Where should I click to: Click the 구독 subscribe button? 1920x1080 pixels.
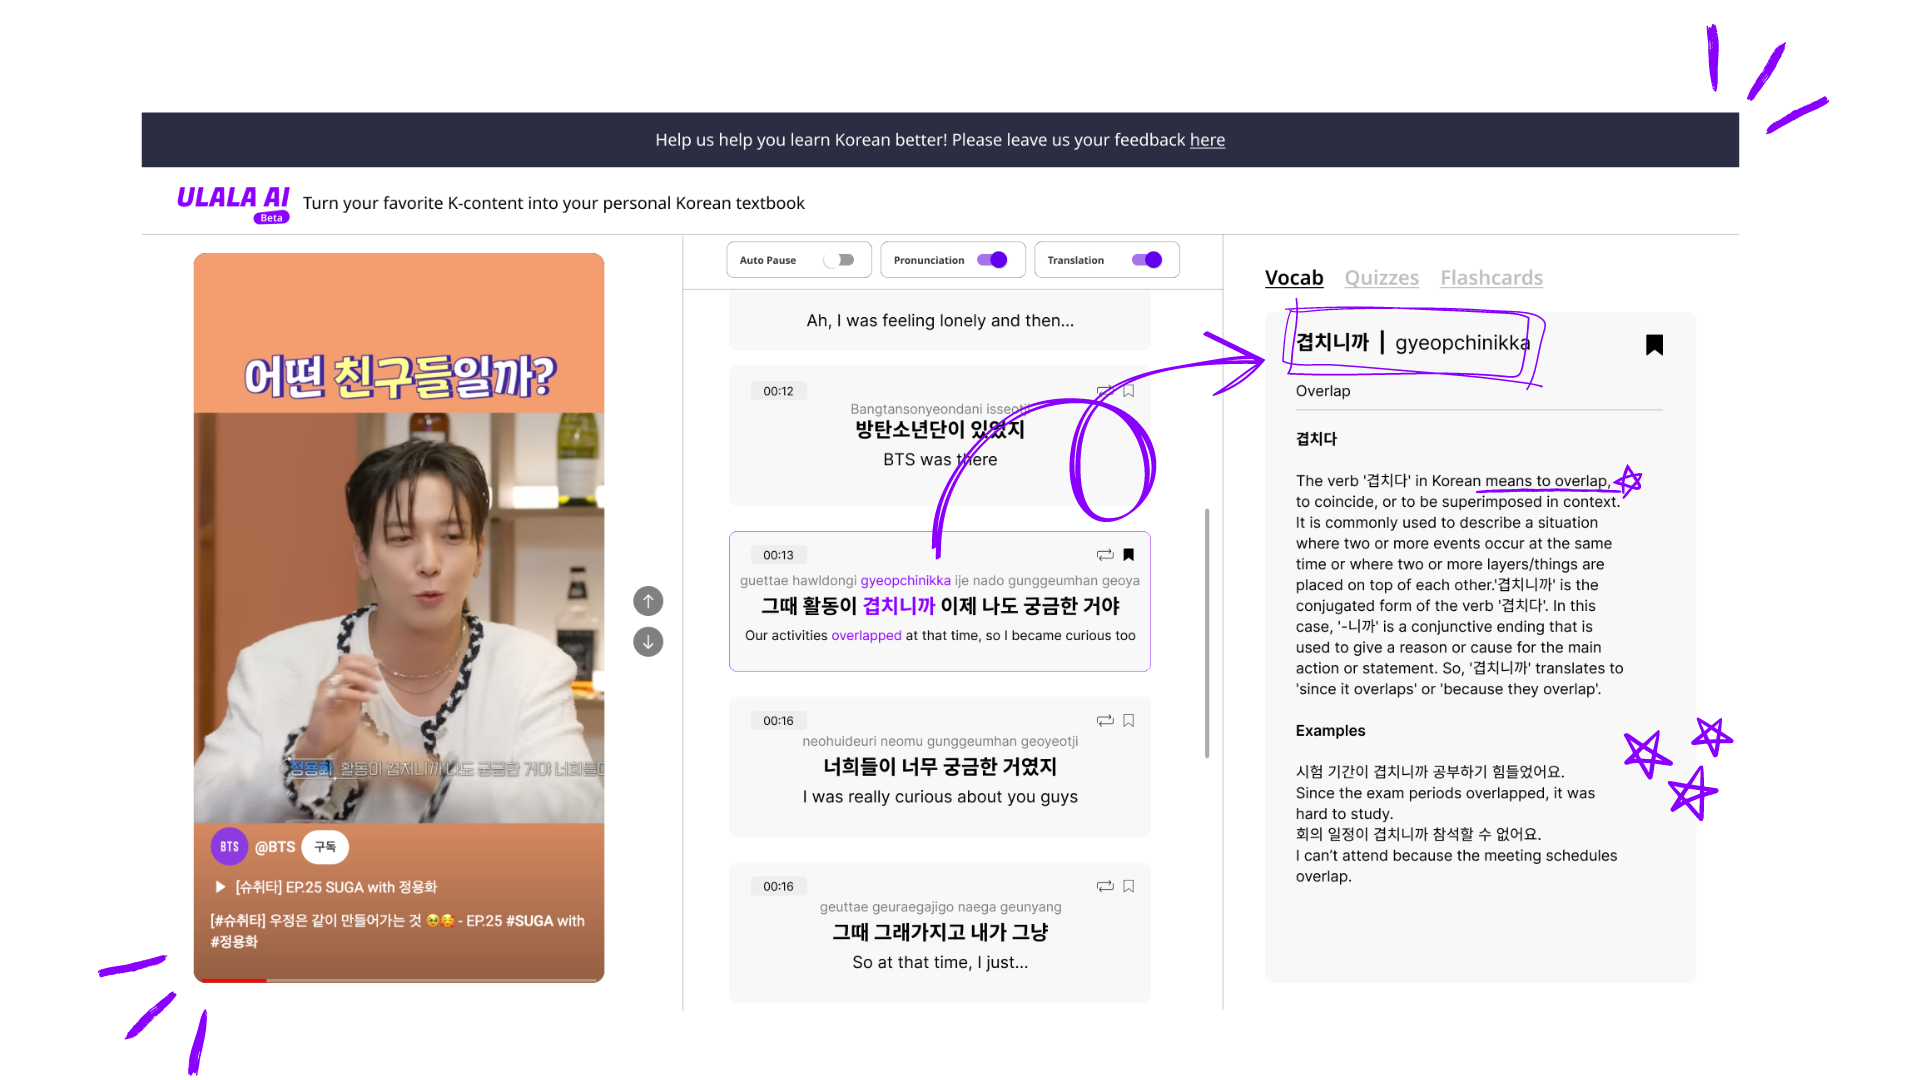point(325,847)
